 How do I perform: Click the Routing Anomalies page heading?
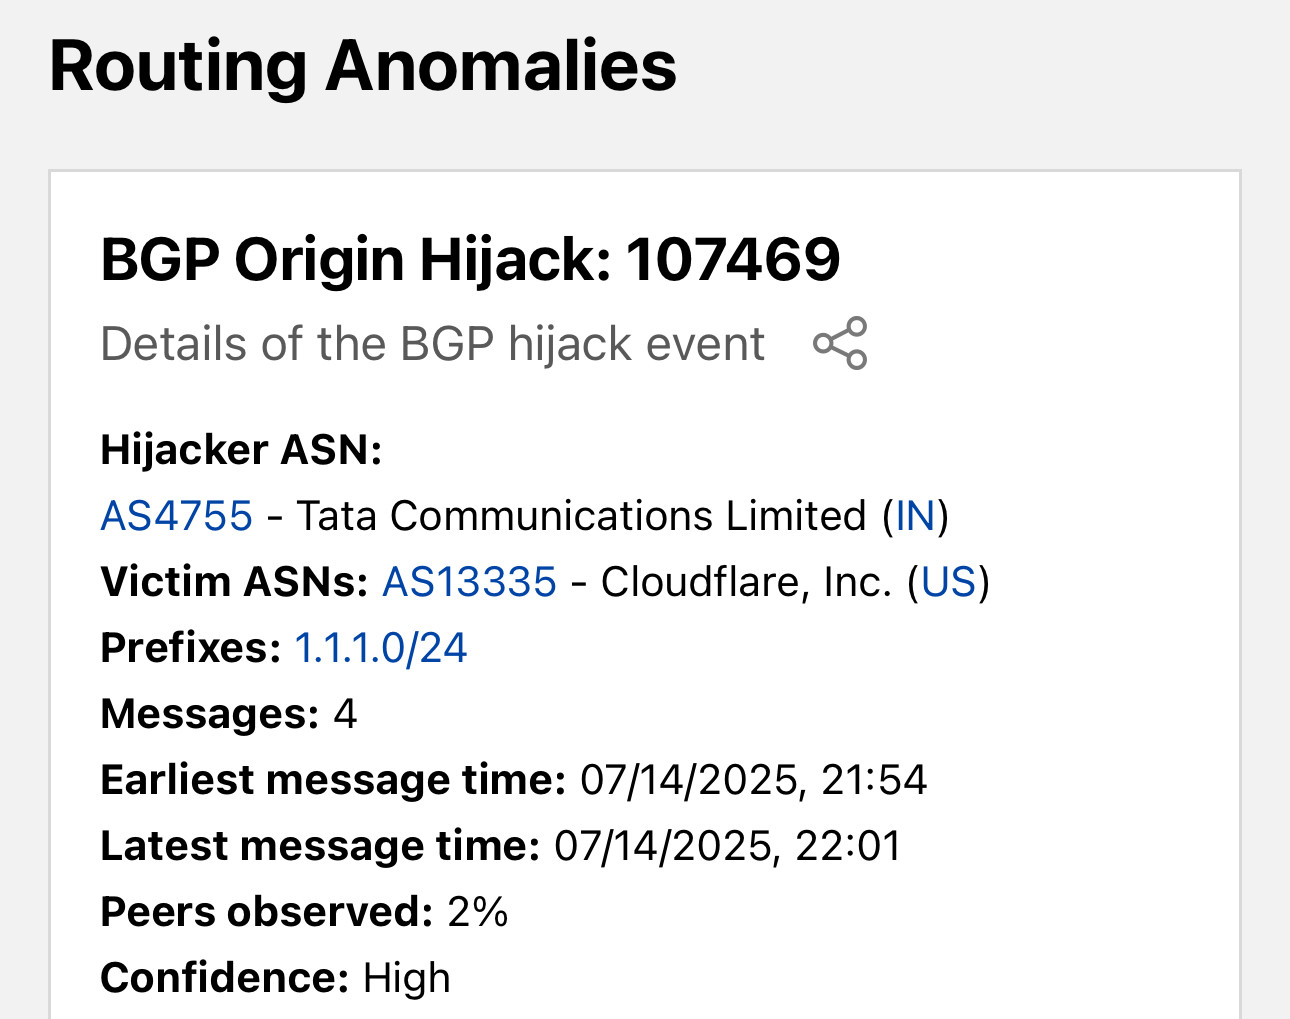point(363,66)
